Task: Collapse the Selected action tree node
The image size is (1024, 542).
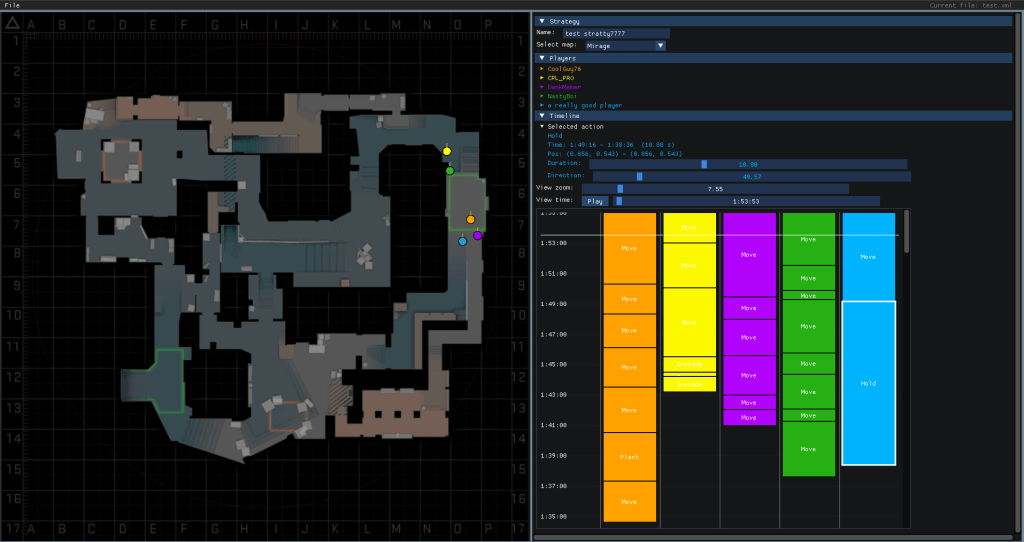Action: [543, 126]
